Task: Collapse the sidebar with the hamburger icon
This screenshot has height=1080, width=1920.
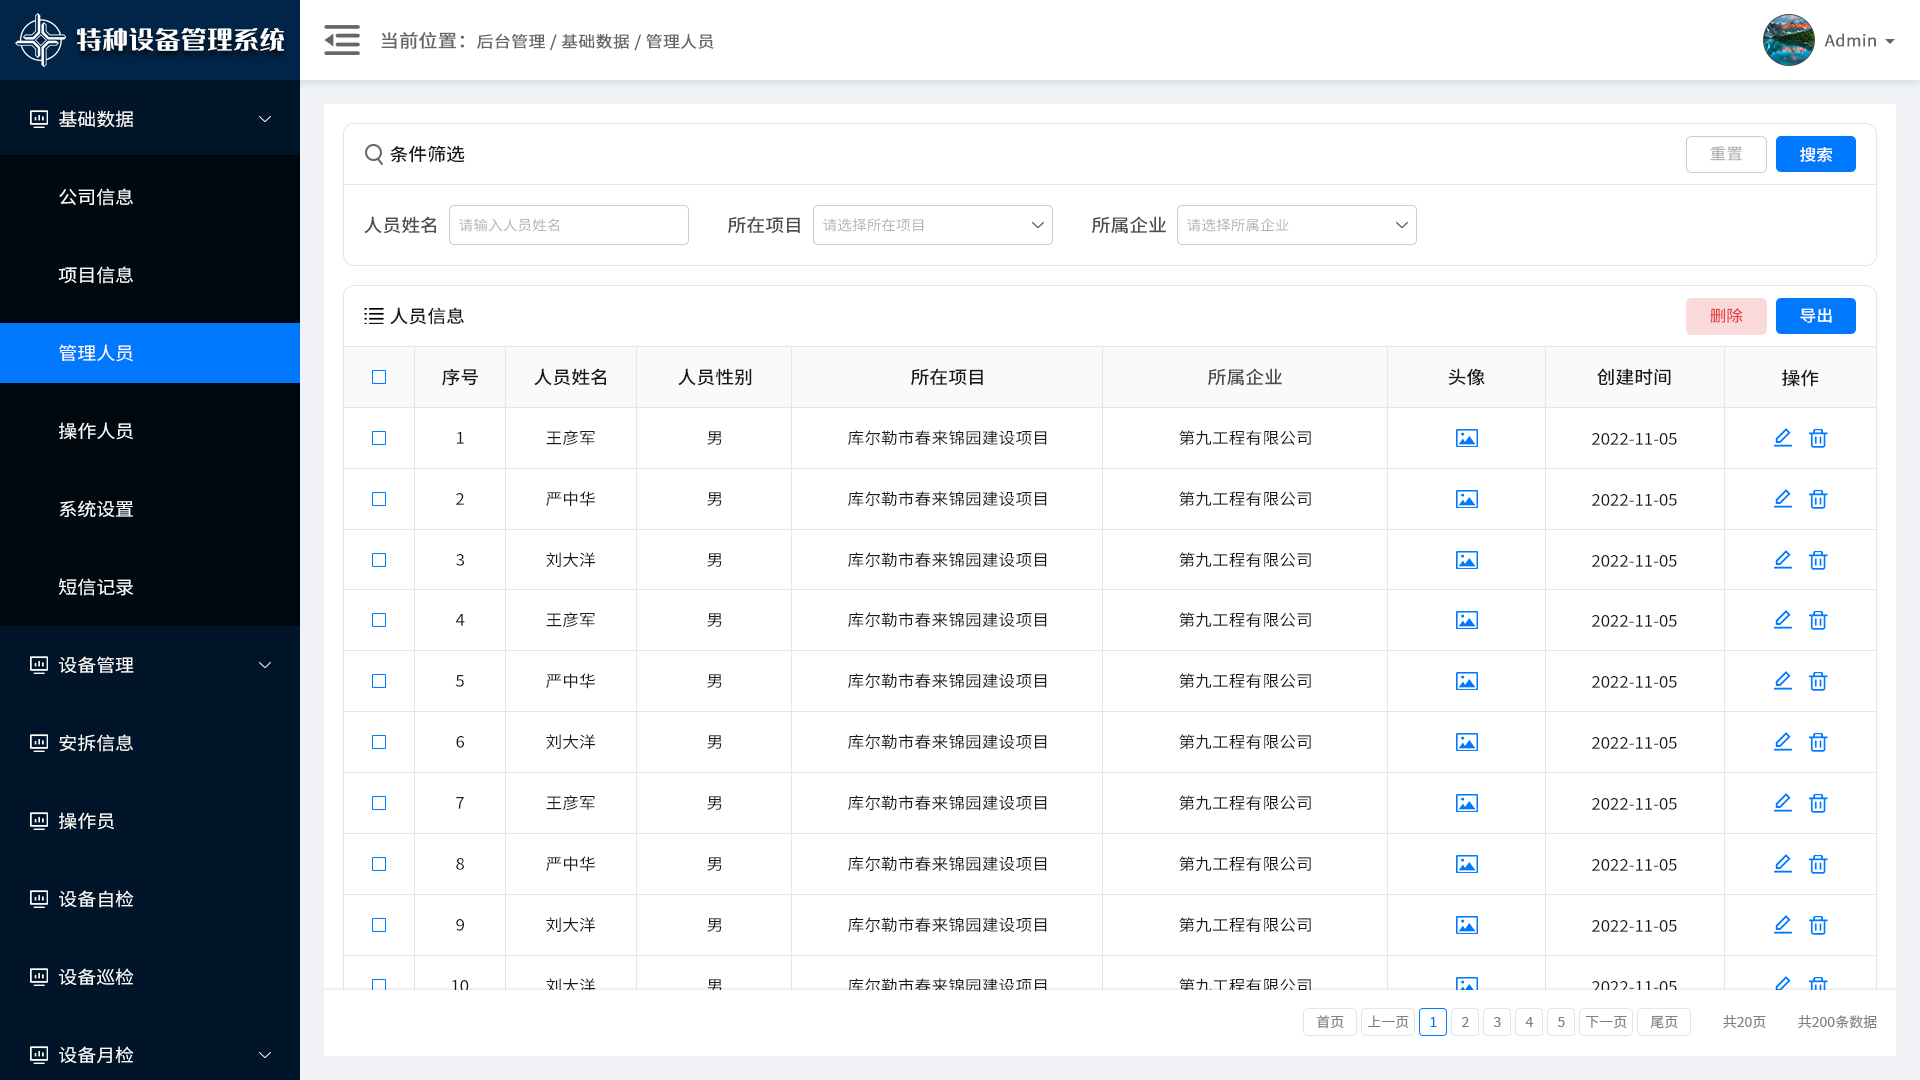Action: pos(341,40)
